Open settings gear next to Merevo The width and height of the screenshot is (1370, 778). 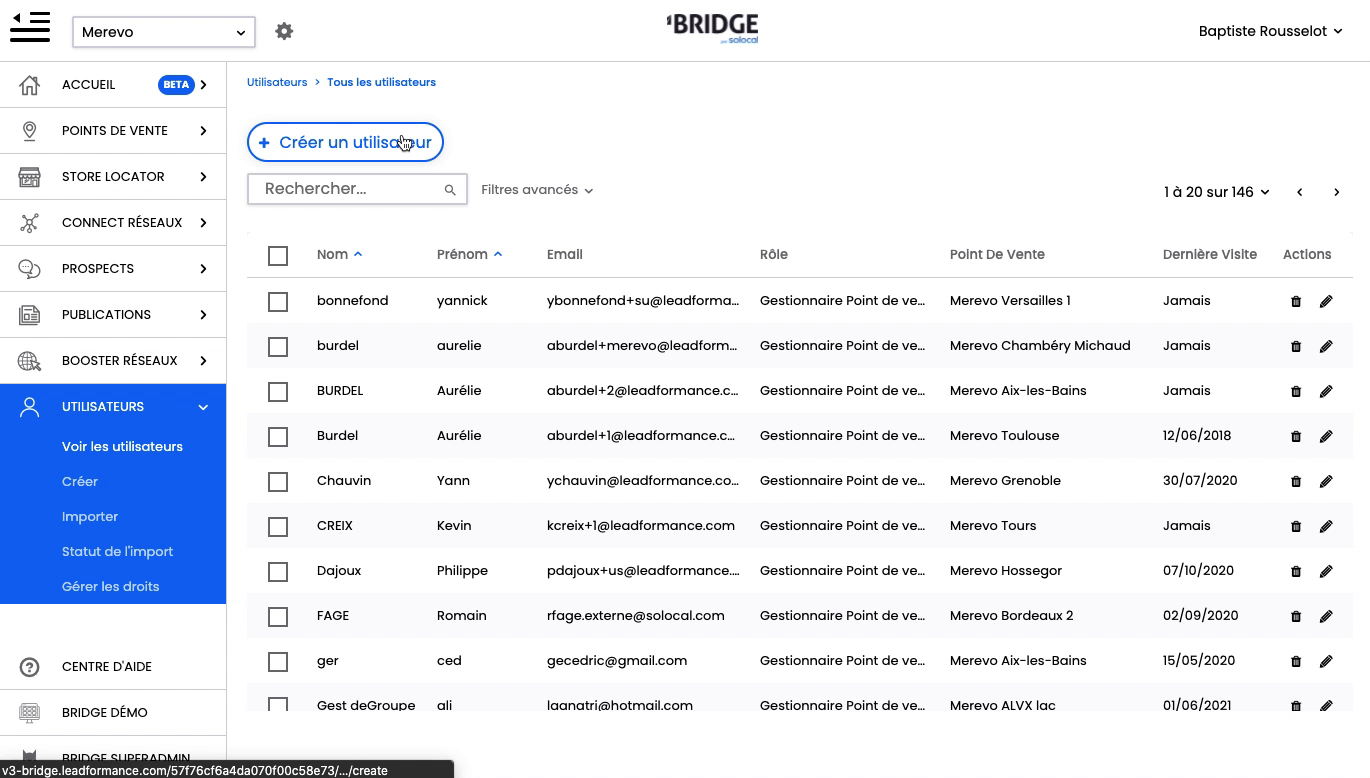click(284, 31)
